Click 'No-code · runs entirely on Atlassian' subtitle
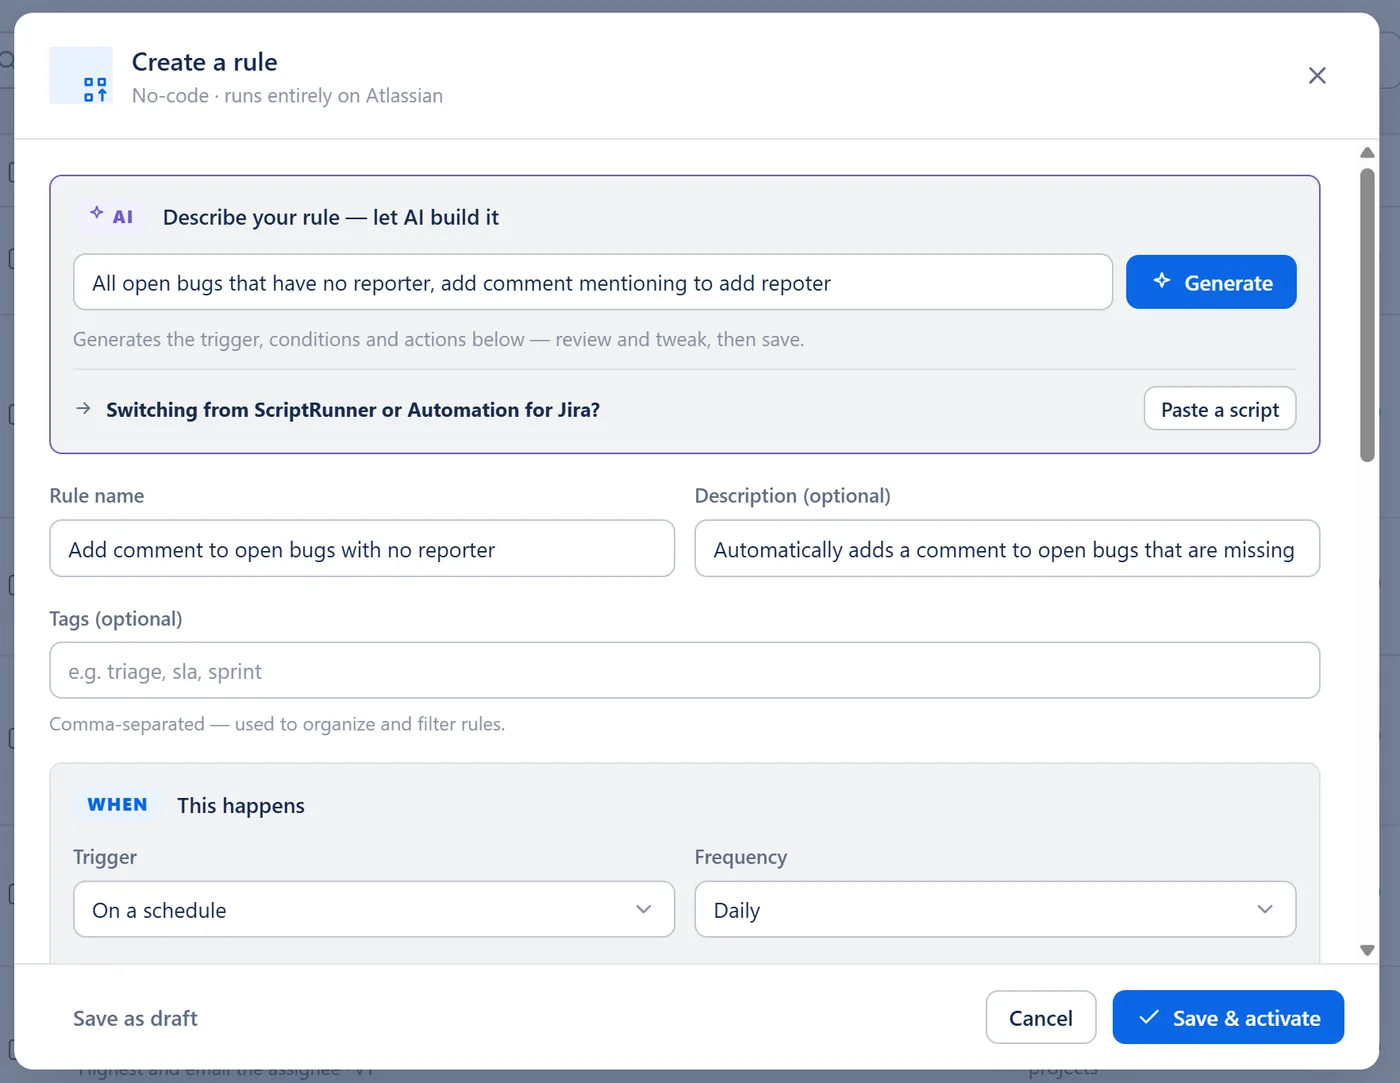 287,96
